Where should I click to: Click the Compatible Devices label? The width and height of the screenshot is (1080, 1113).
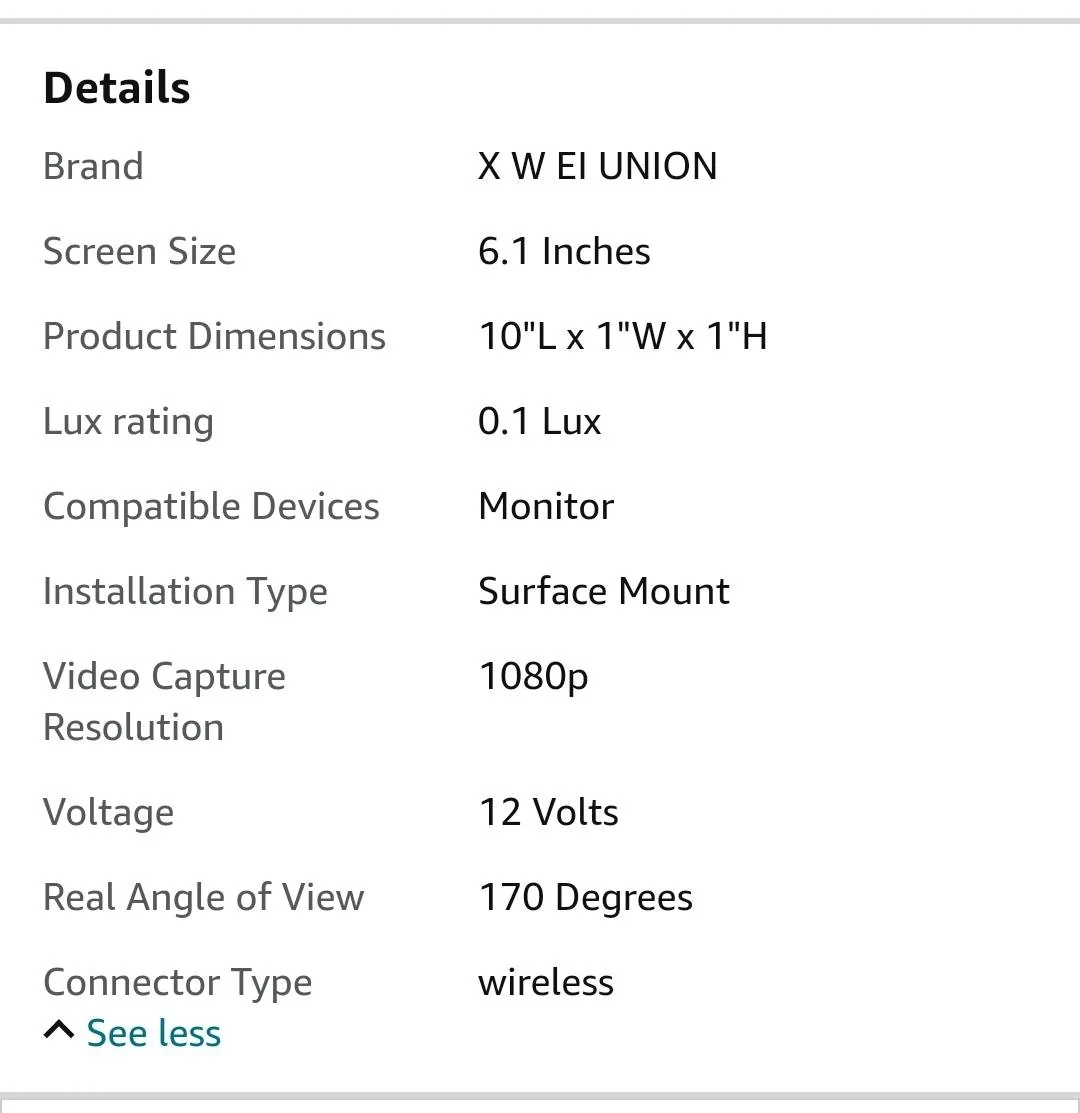click(x=211, y=507)
